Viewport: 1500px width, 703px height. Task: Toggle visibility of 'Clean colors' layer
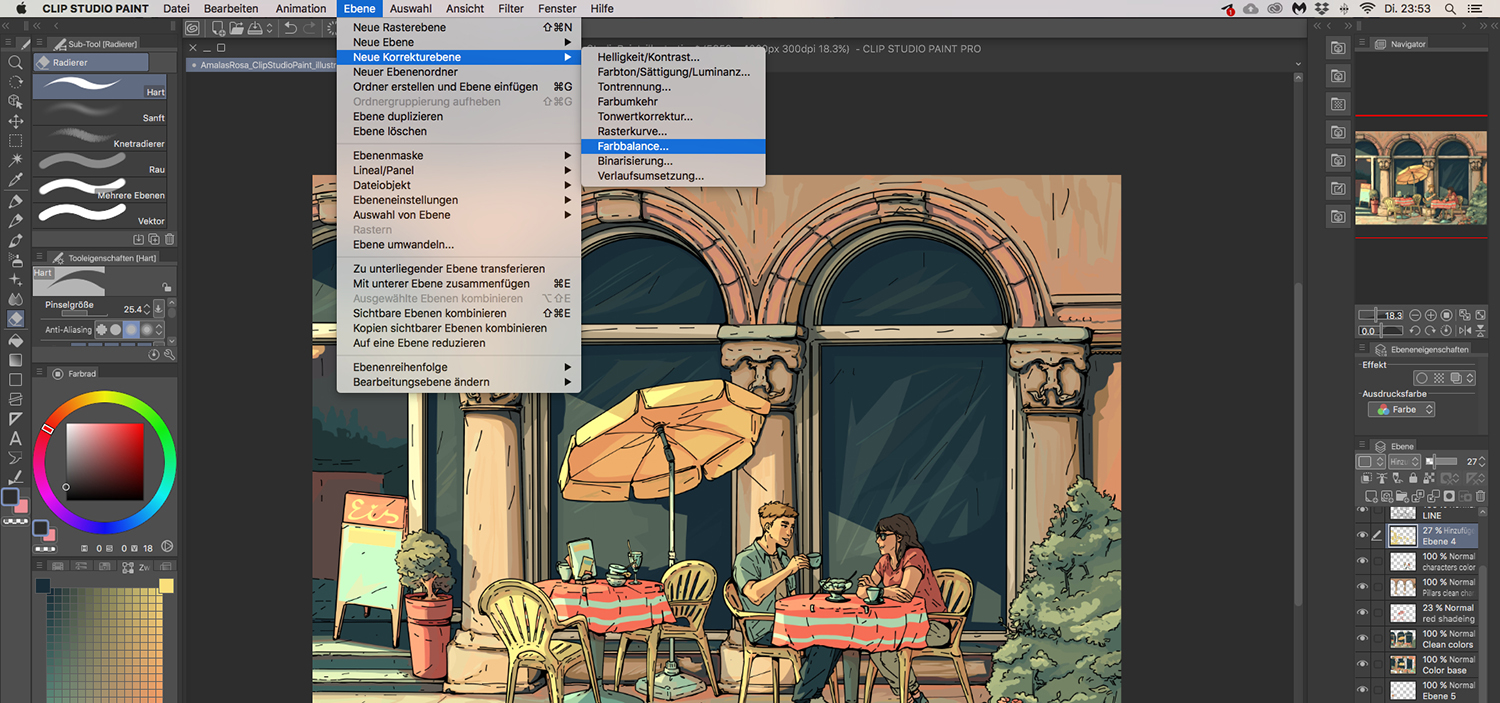[1362, 638]
